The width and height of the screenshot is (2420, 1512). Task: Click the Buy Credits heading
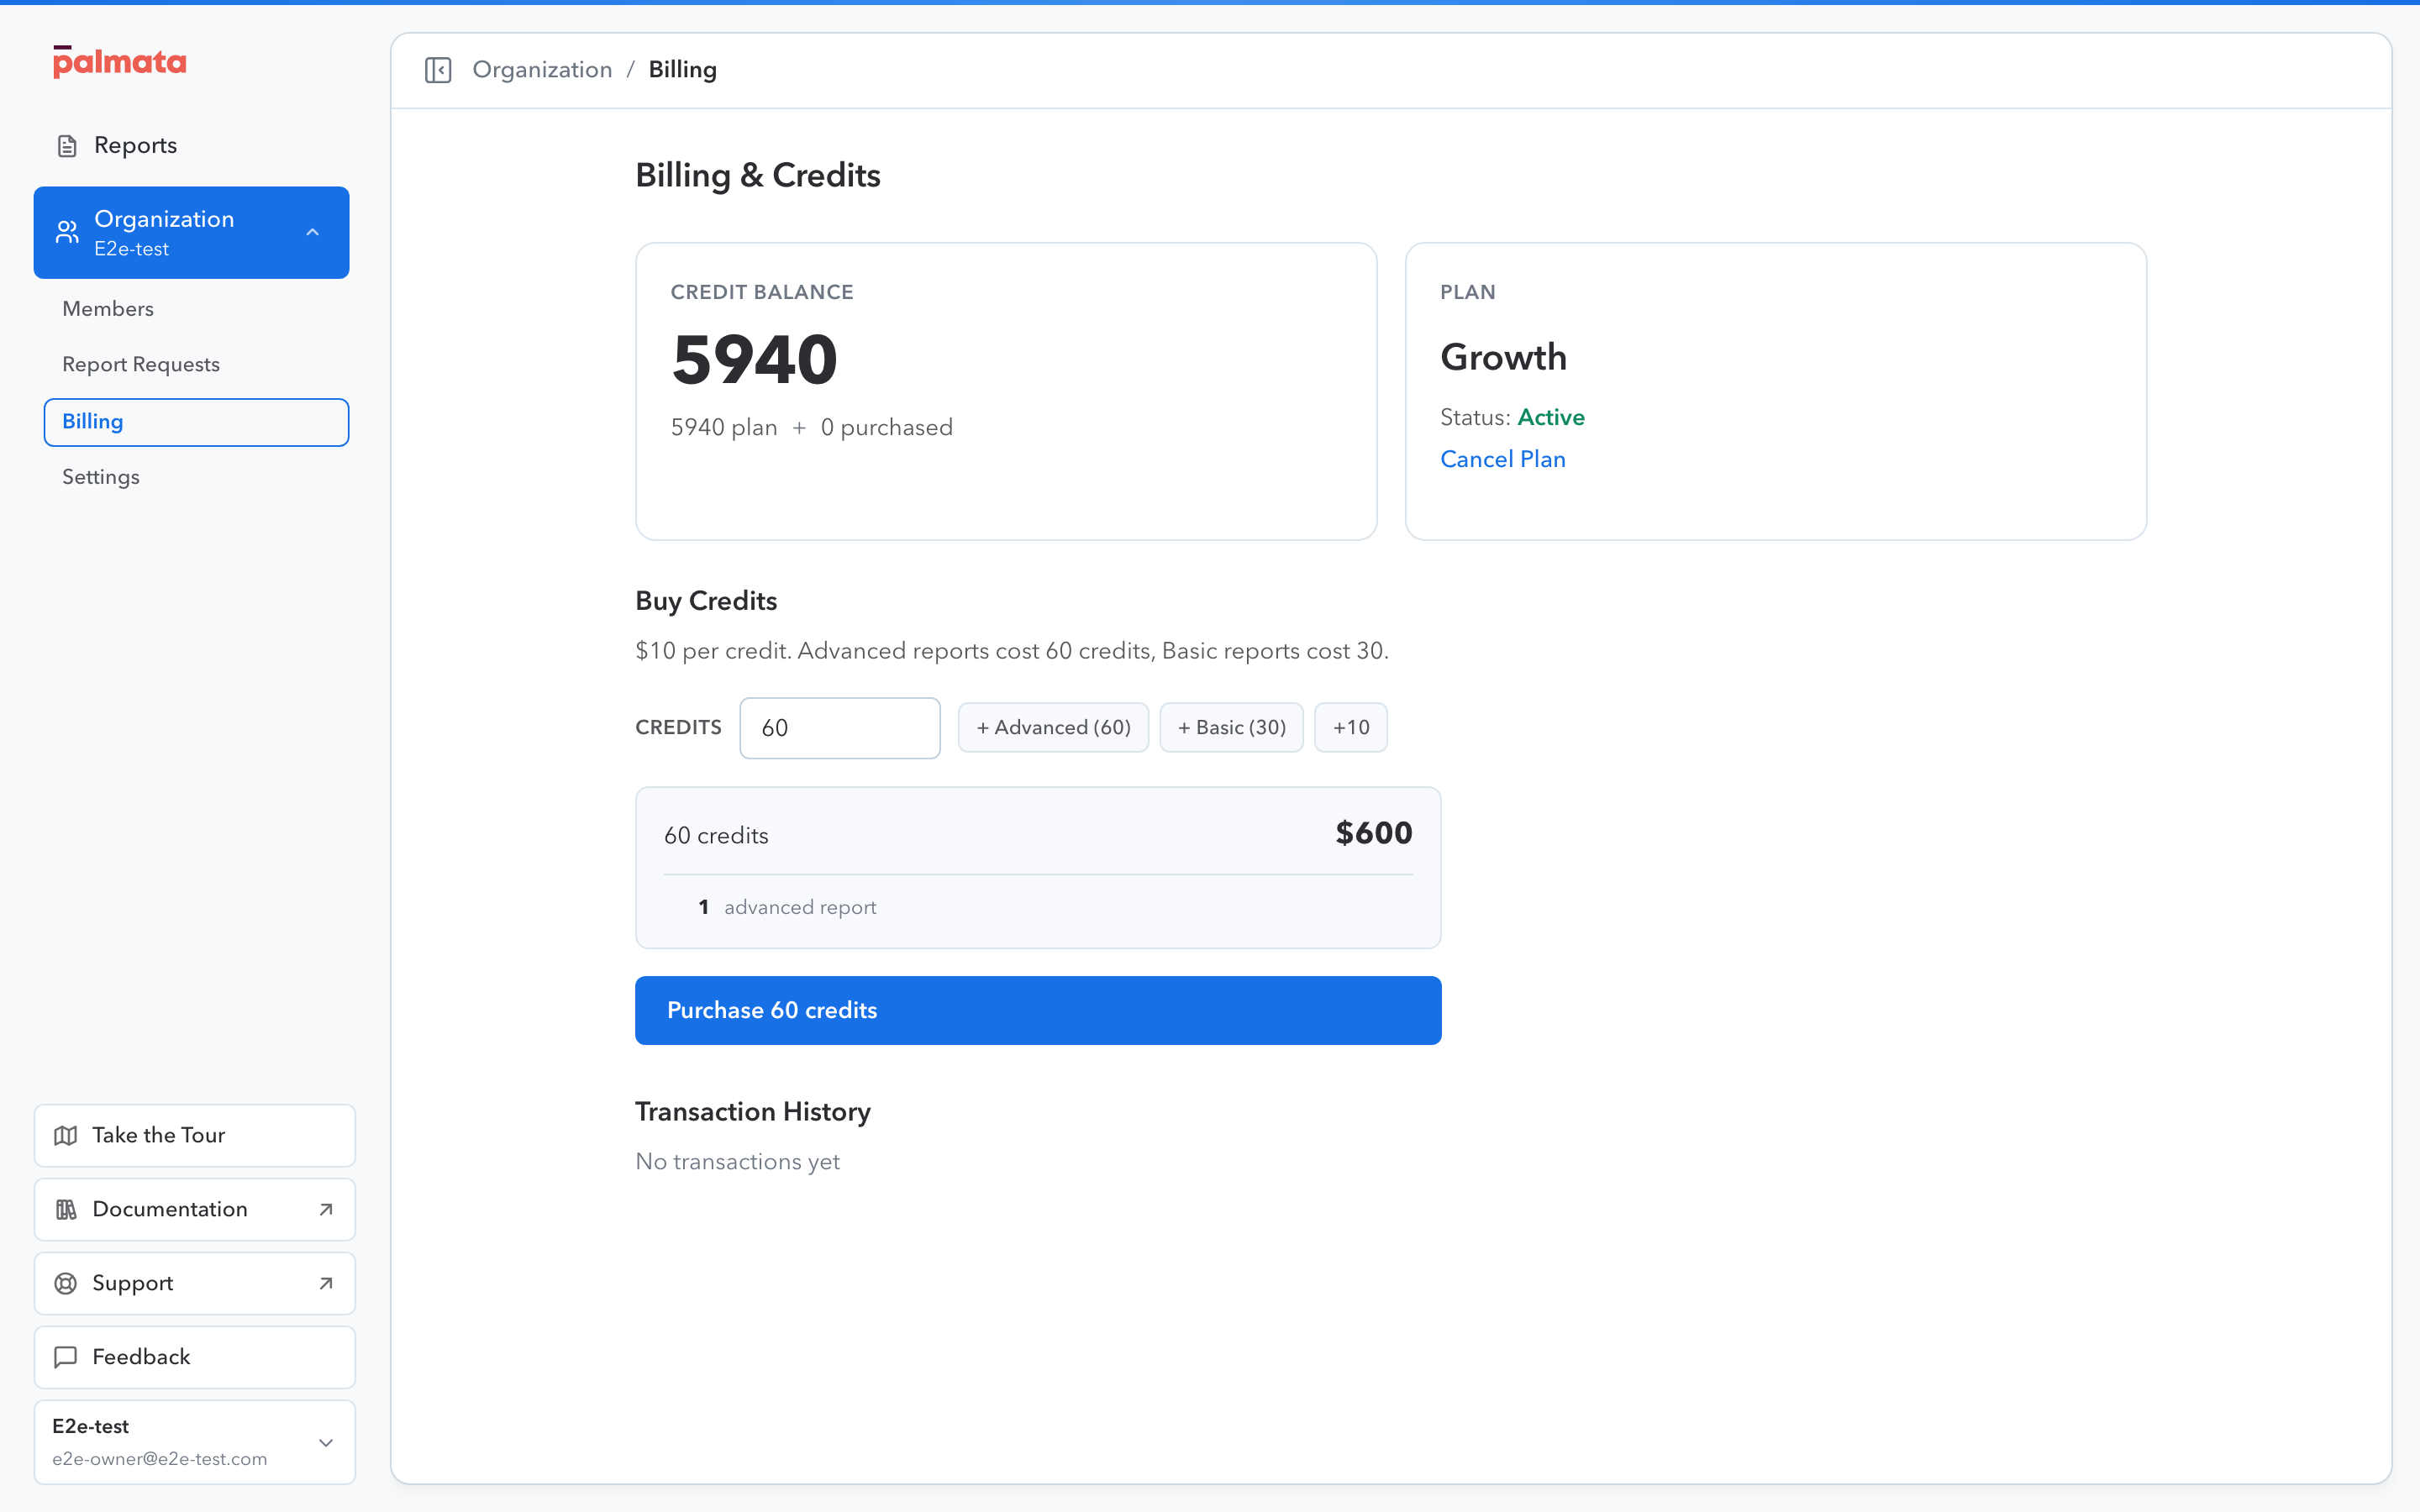click(706, 601)
